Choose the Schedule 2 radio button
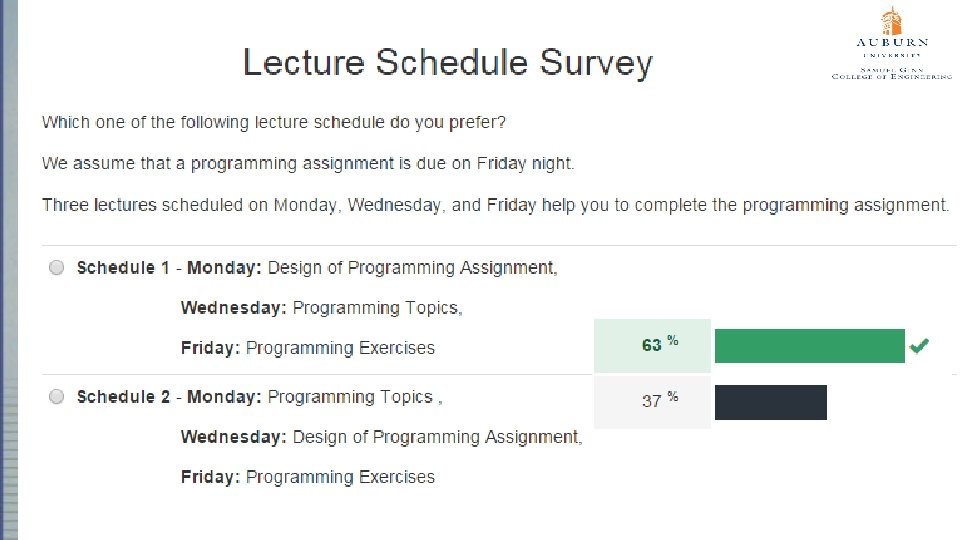 (x=56, y=396)
